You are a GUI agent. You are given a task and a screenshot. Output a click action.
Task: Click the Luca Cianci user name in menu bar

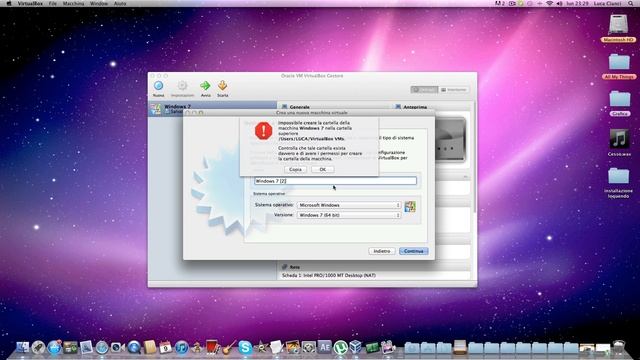pos(608,3)
